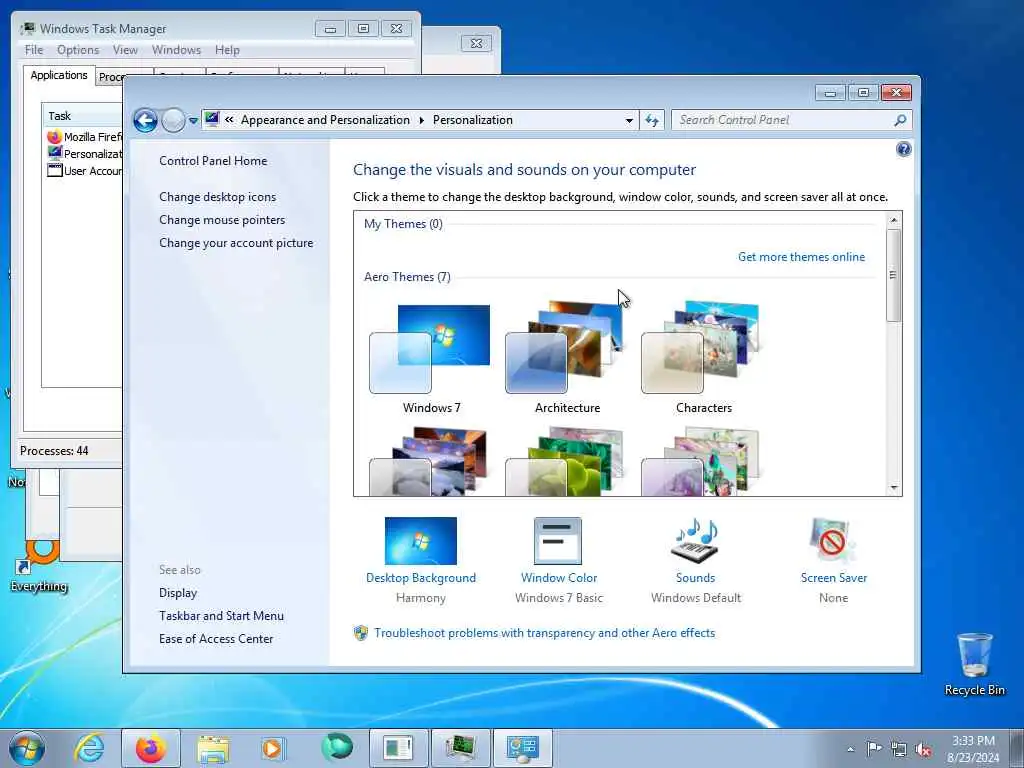Image resolution: width=1024 pixels, height=768 pixels.
Task: Open Help with the blue question mark
Action: tap(903, 150)
